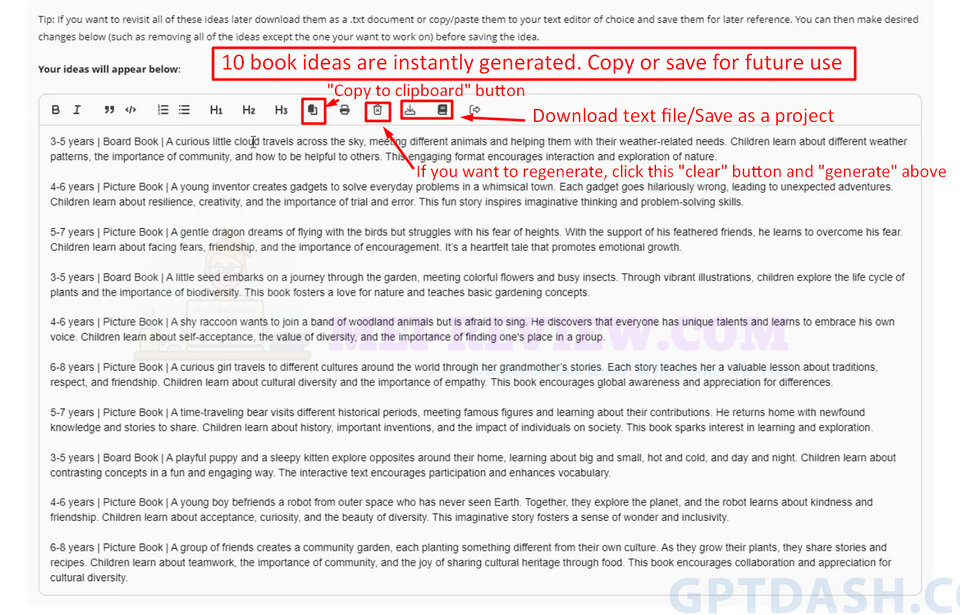960x615 pixels.
Task: Click the gentle dragon fear of heights idea
Action: point(477,240)
